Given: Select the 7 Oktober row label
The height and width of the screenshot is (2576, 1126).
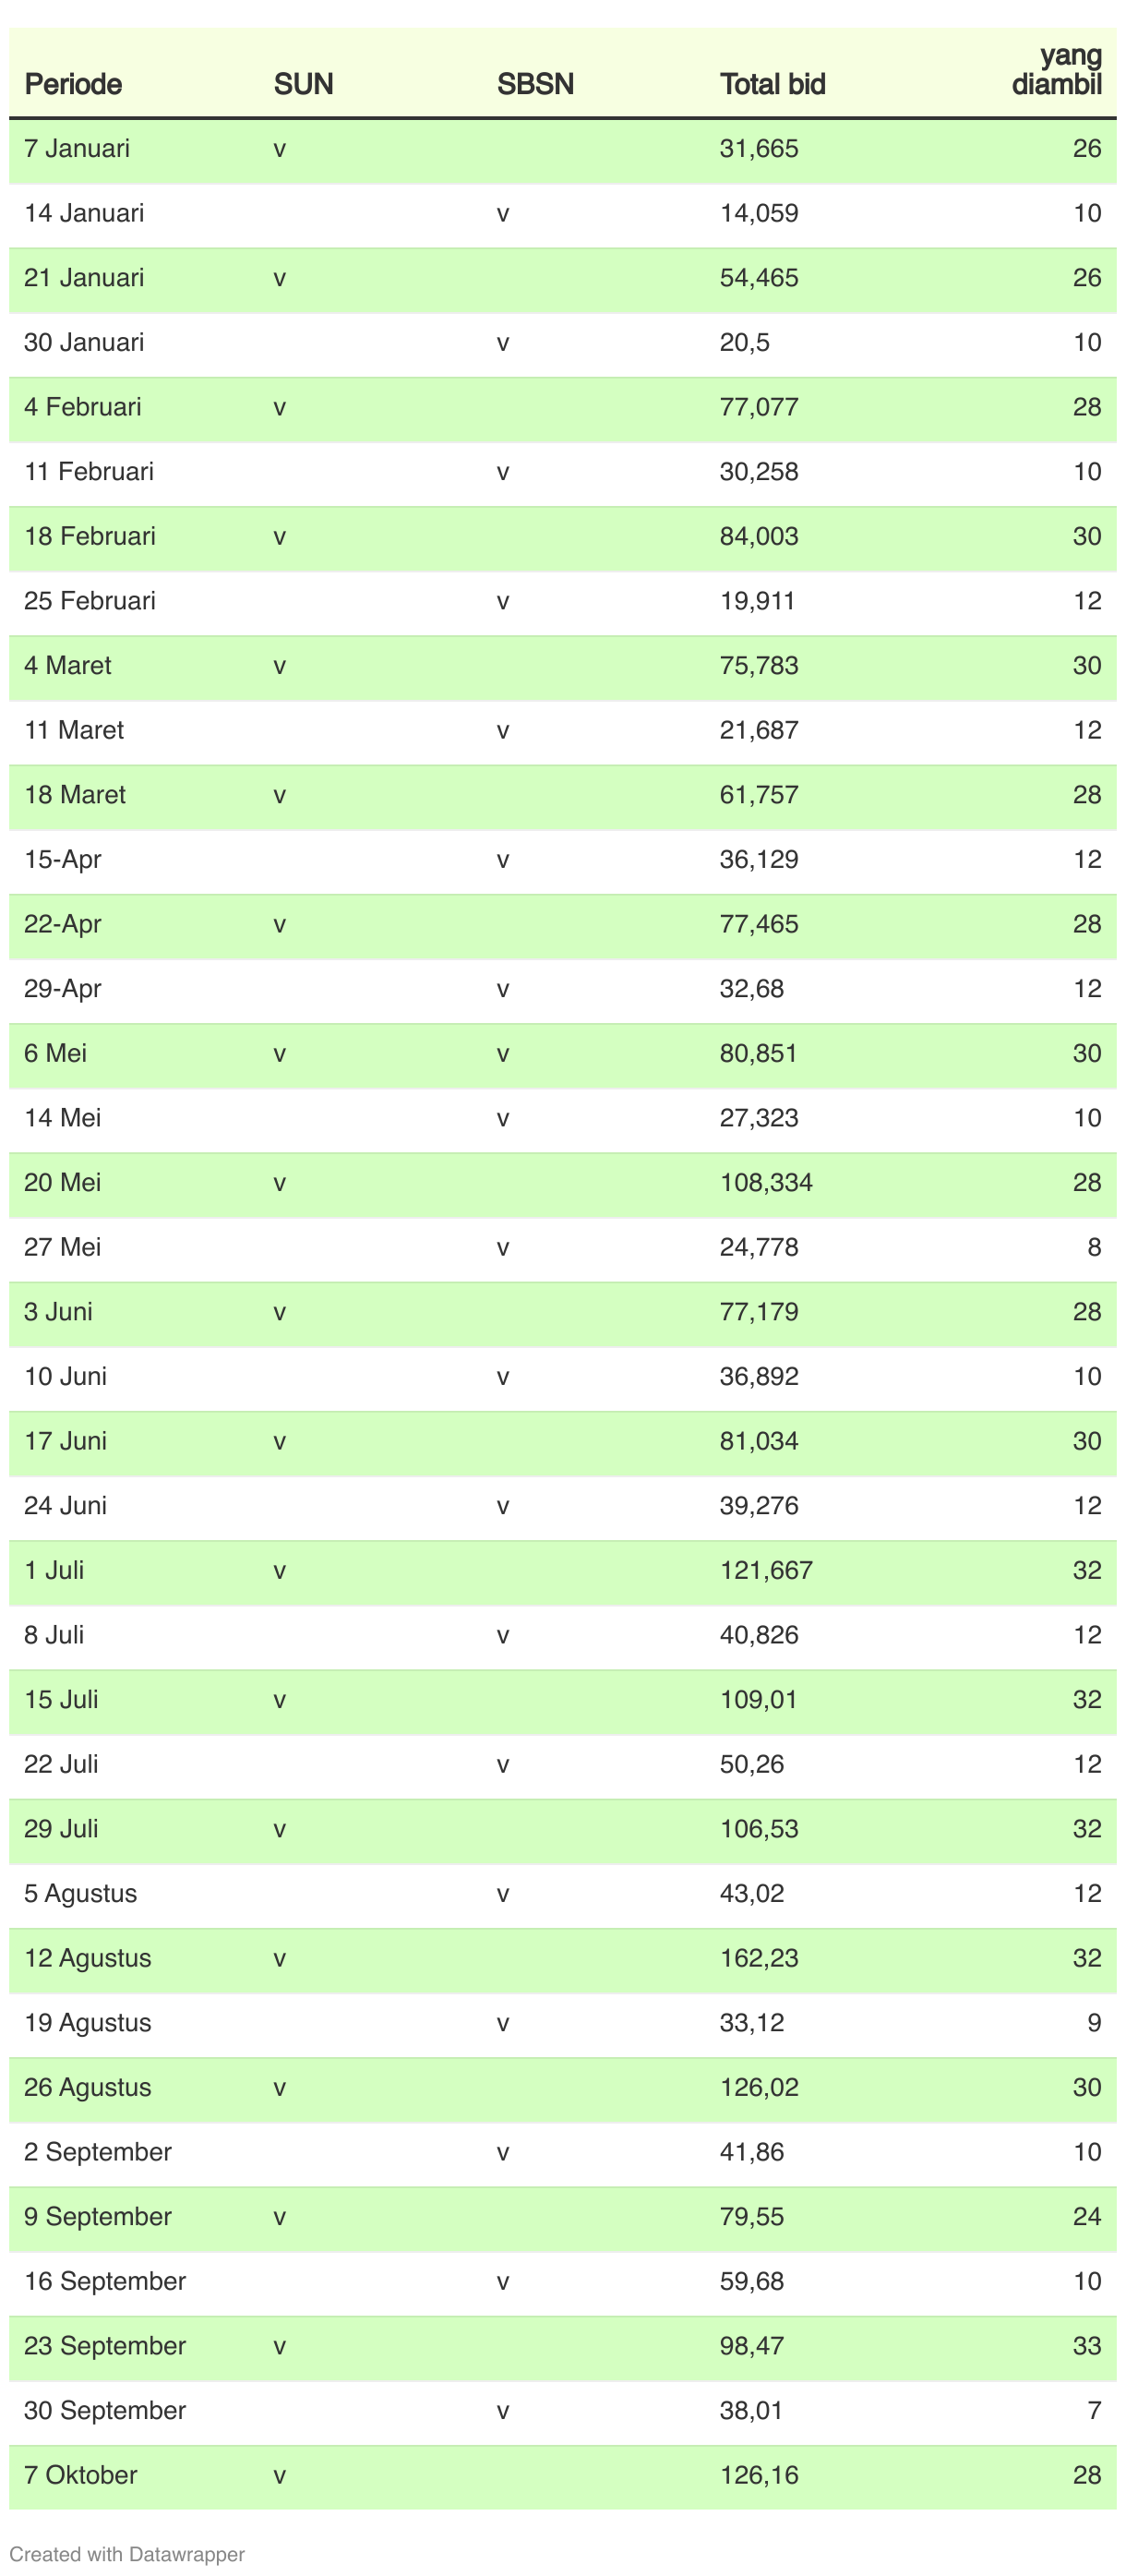Looking at the screenshot, I should coord(81,2476).
